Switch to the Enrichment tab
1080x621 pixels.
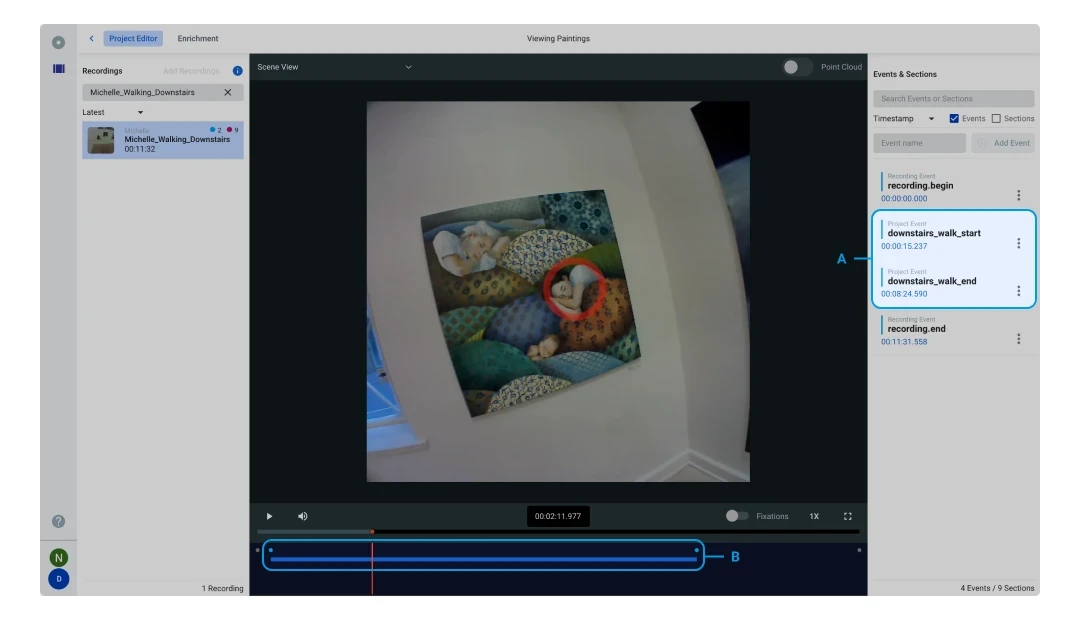click(198, 39)
